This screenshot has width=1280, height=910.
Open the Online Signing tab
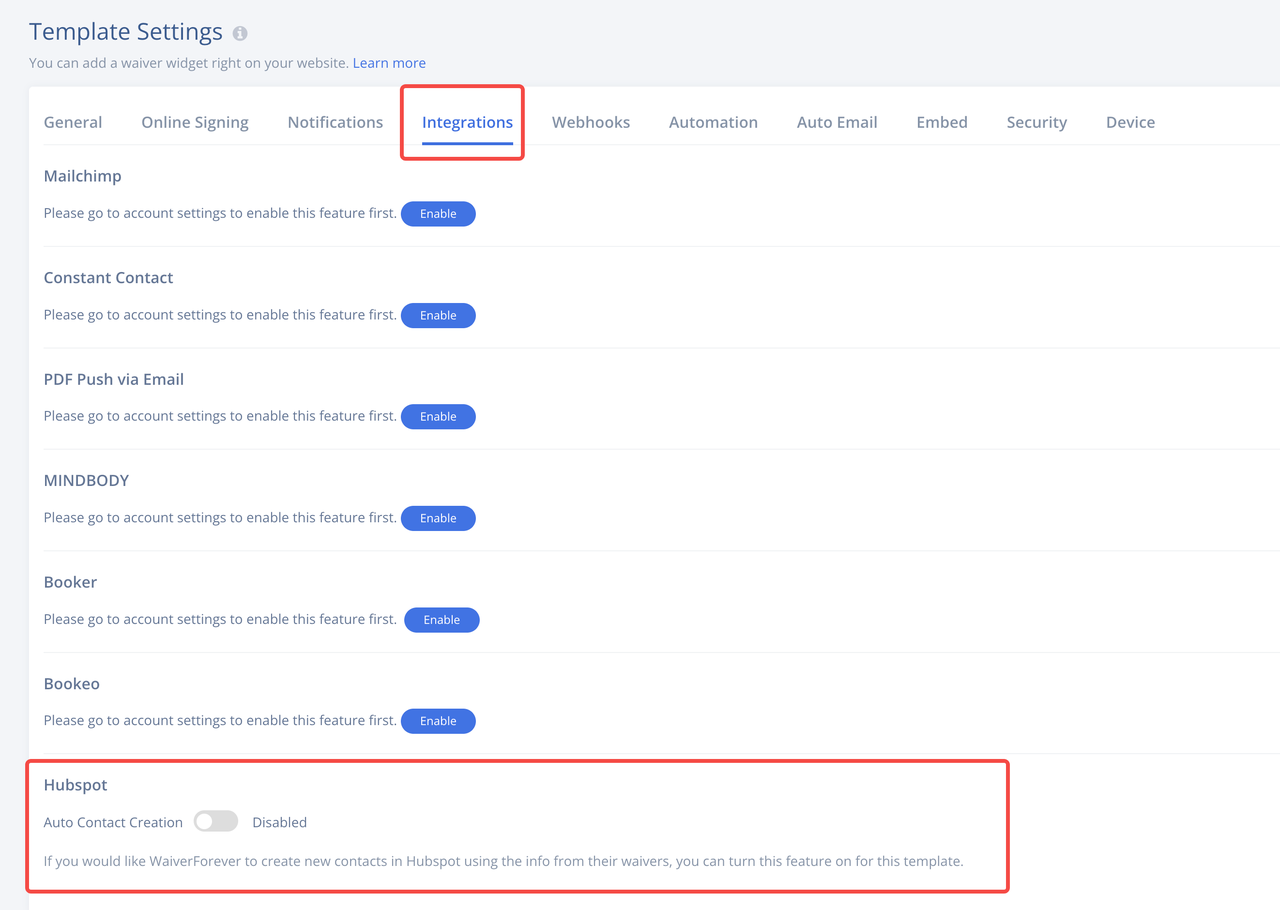195,122
